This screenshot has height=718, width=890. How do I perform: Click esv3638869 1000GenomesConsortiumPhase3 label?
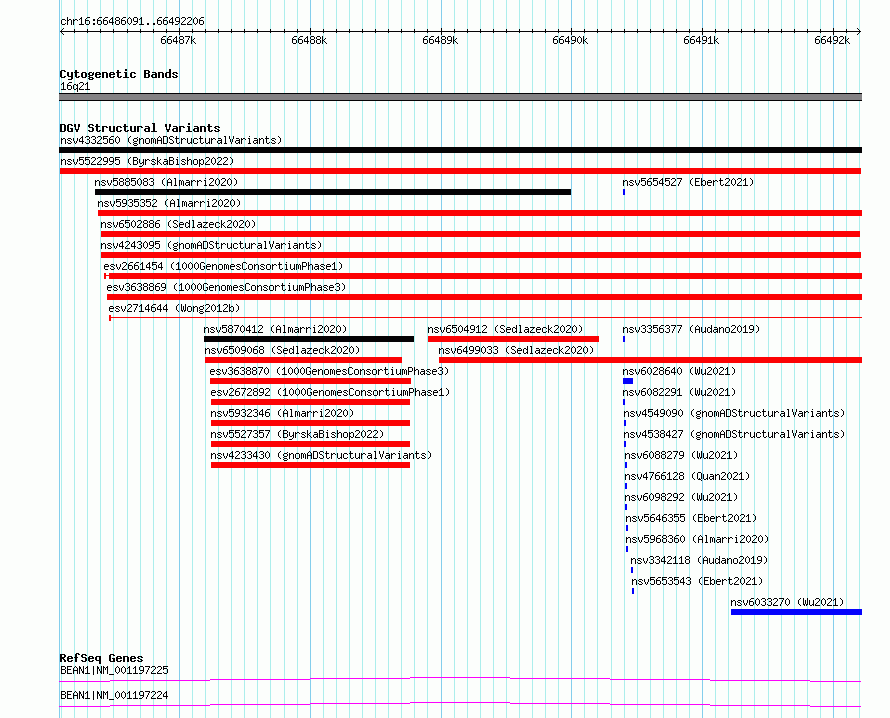(226, 287)
